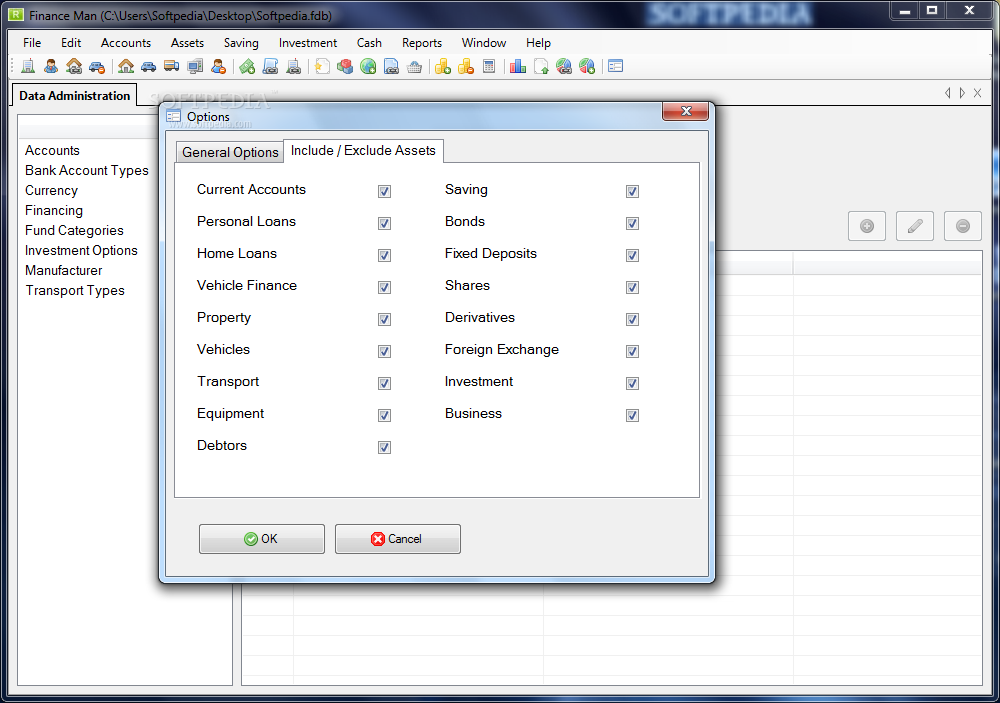Image resolution: width=1000 pixels, height=703 pixels.
Task: Click the tab scroll right arrow
Action: (x=962, y=93)
